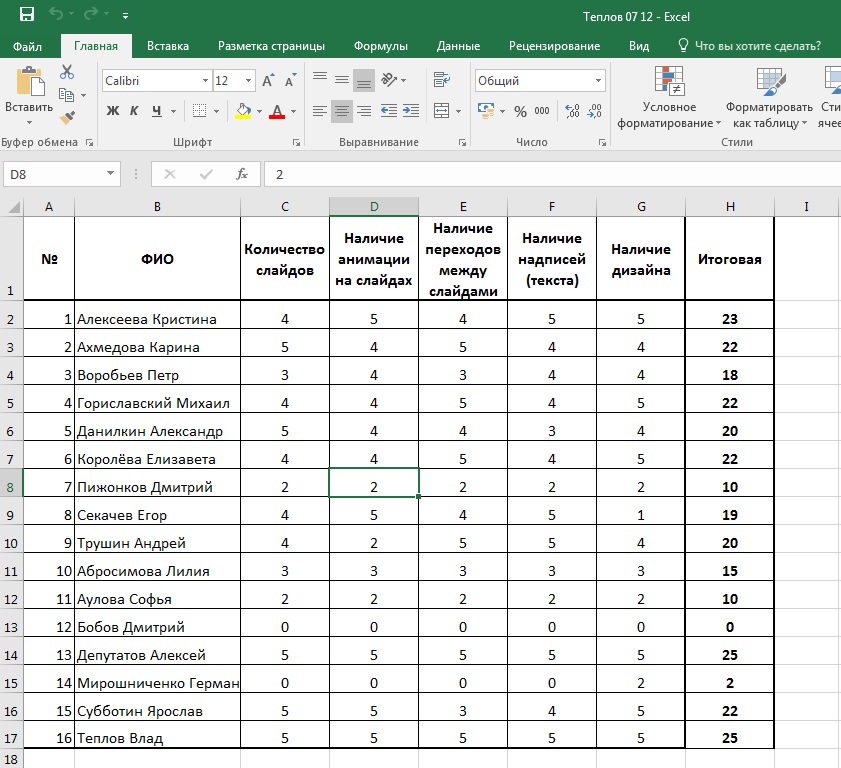Align cell content to vertical middle
This screenshot has height=768, width=841.
[342, 79]
